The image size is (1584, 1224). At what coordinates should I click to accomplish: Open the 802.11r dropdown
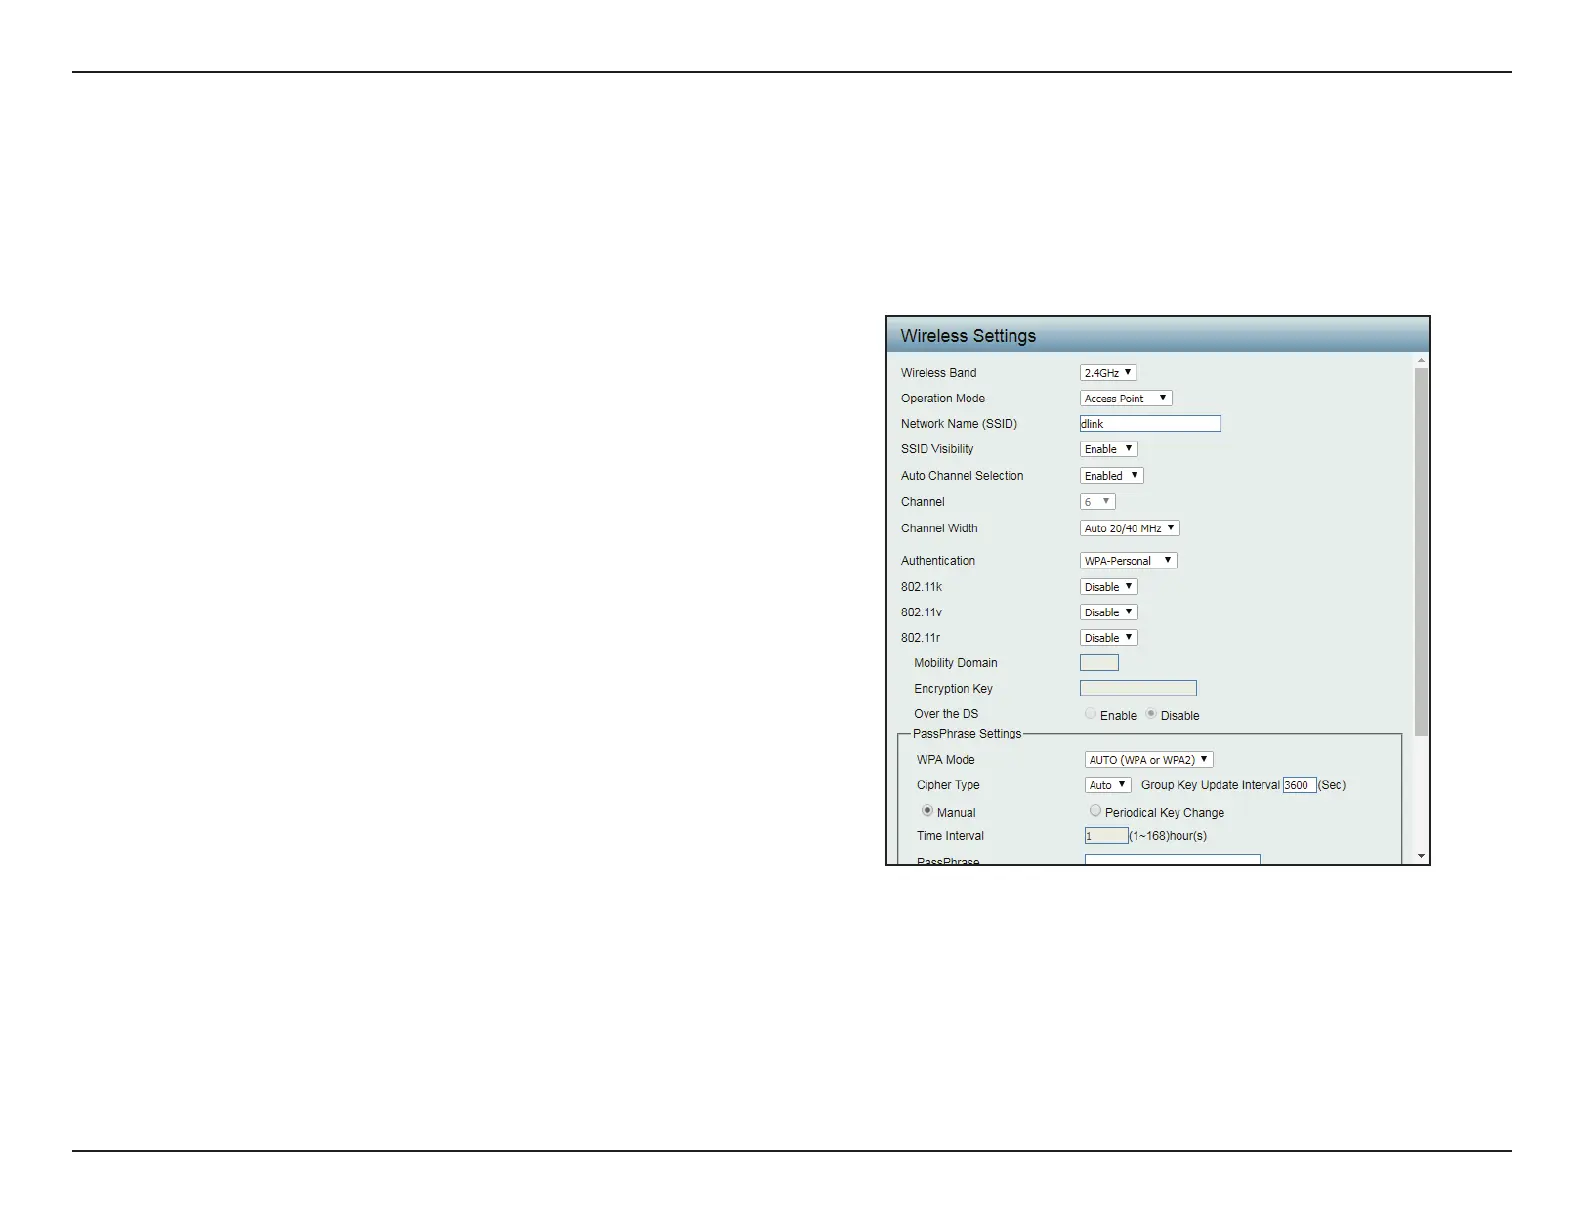click(x=1108, y=638)
